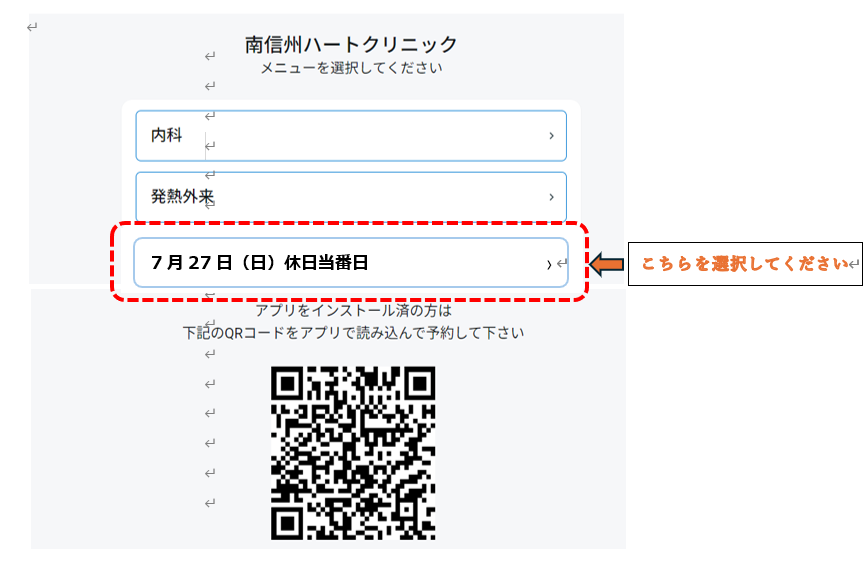This screenshot has width=863, height=563.
Task: Click the QR code's top-left finder square
Action: click(287, 383)
